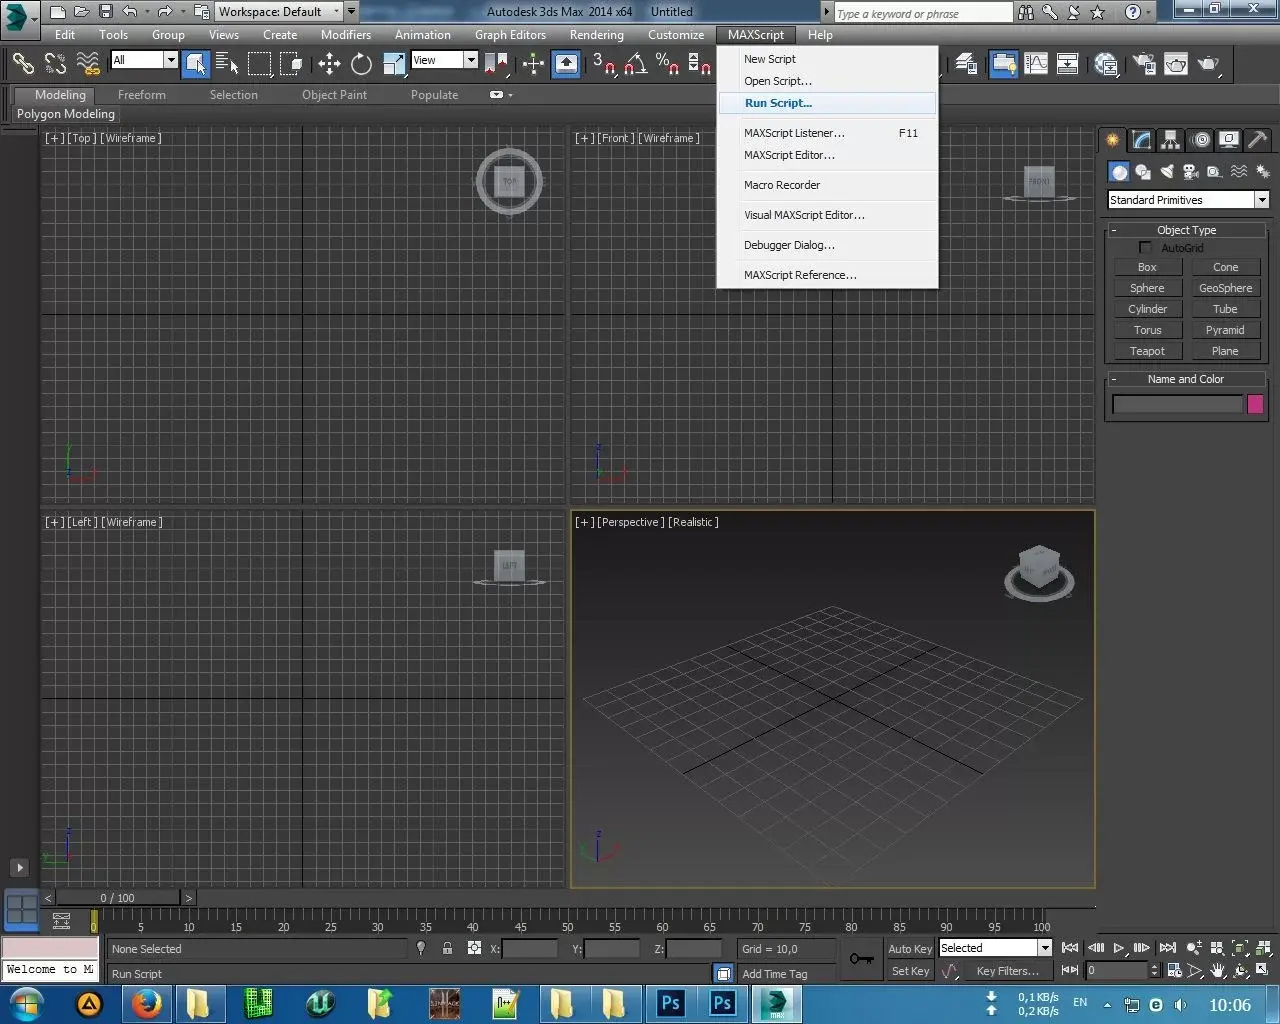1280x1024 pixels.
Task: Select the Helpers category icon
Action: coord(1214,172)
